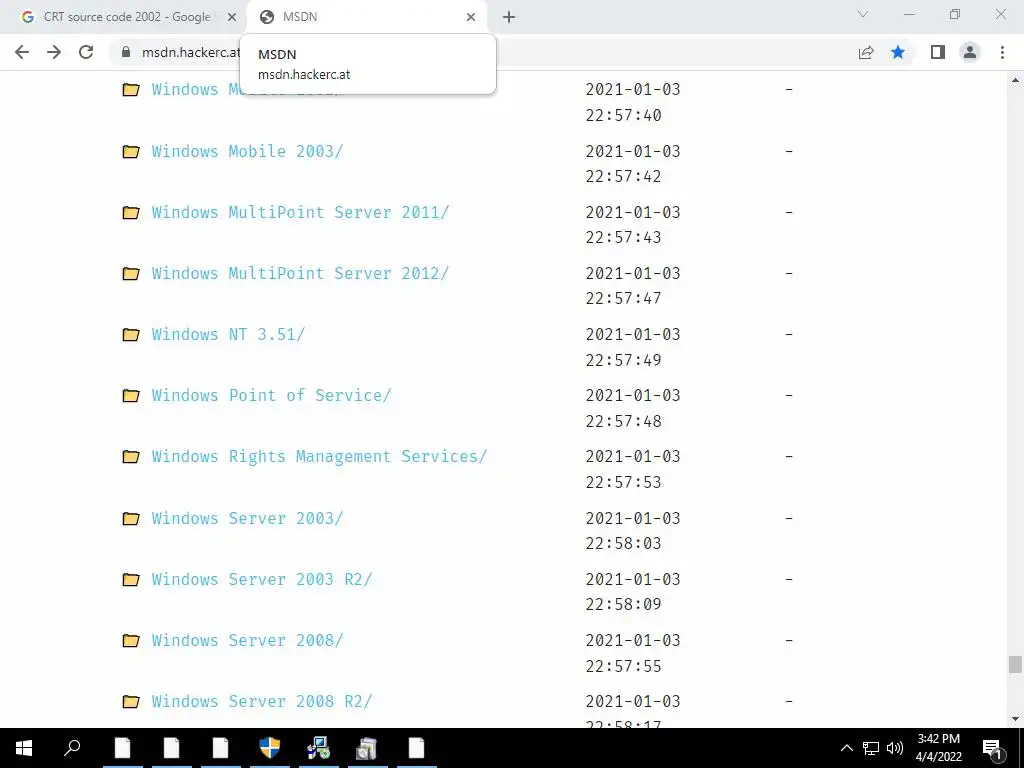Open Windows Rights Management Services/ link
This screenshot has width=1024, height=768.
(x=319, y=456)
